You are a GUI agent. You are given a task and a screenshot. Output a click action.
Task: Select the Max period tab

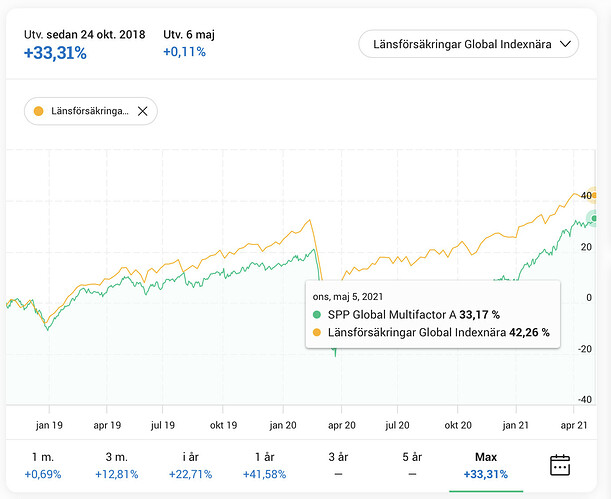click(x=486, y=465)
